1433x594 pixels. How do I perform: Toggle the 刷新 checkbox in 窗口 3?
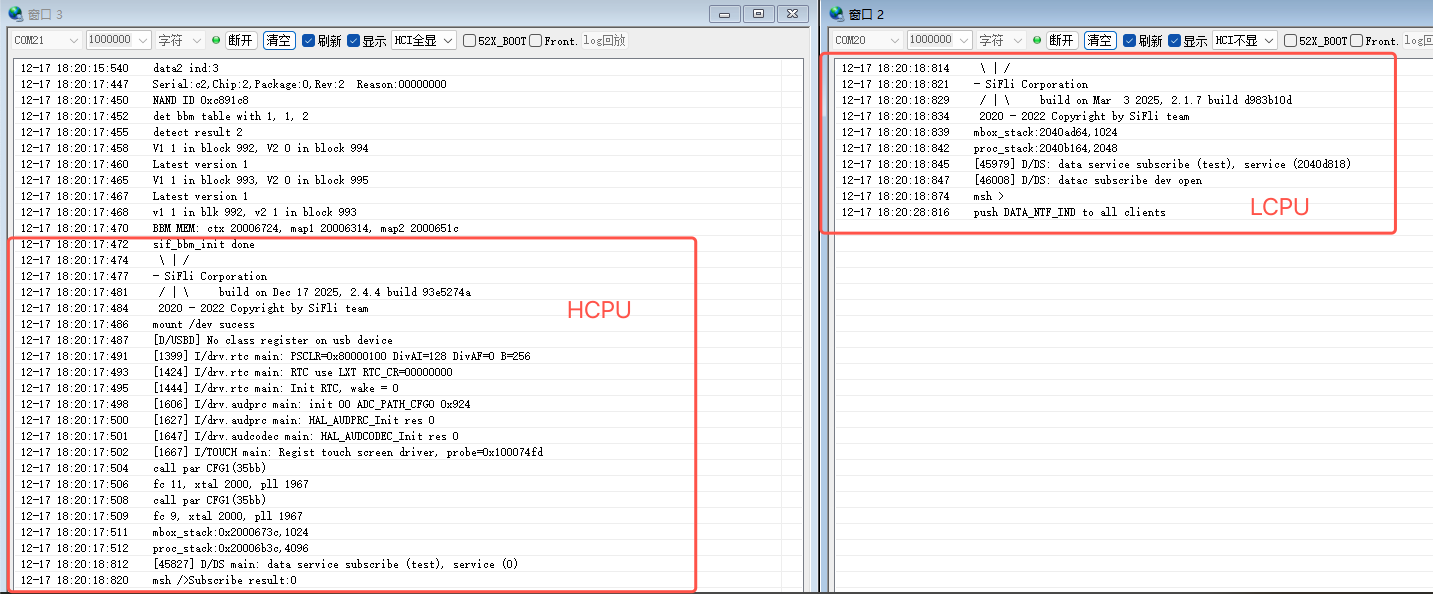[x=309, y=41]
